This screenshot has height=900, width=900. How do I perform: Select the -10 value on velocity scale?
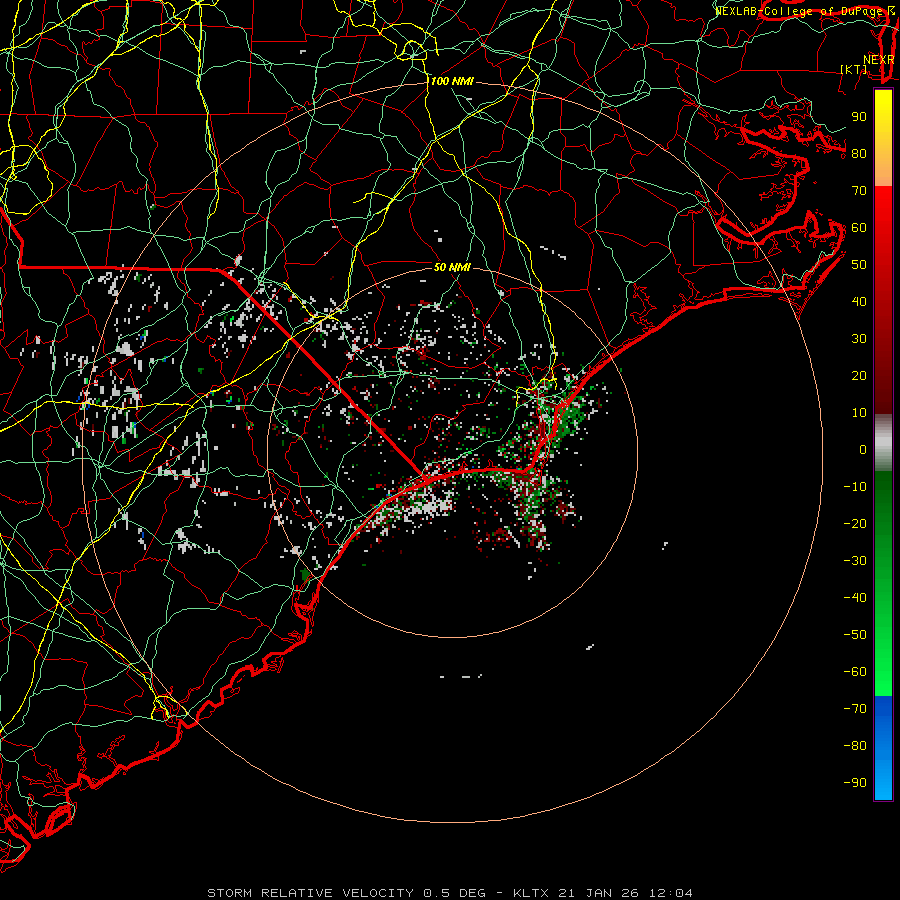click(x=855, y=487)
